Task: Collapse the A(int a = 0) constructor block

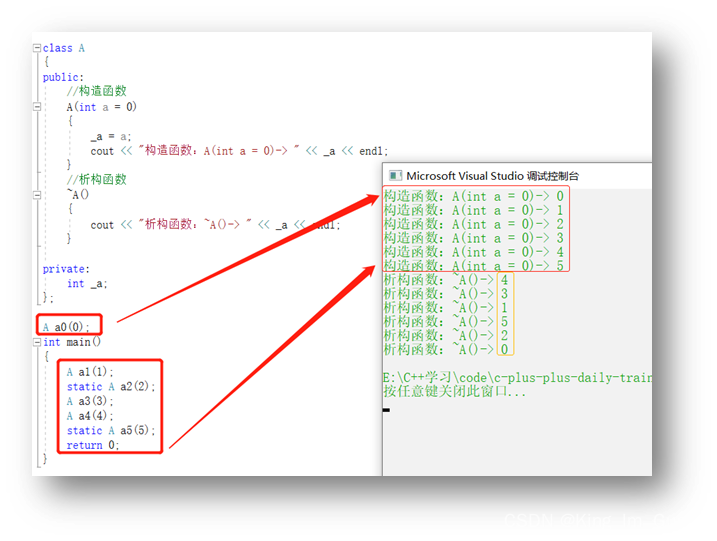Action: coord(37,107)
